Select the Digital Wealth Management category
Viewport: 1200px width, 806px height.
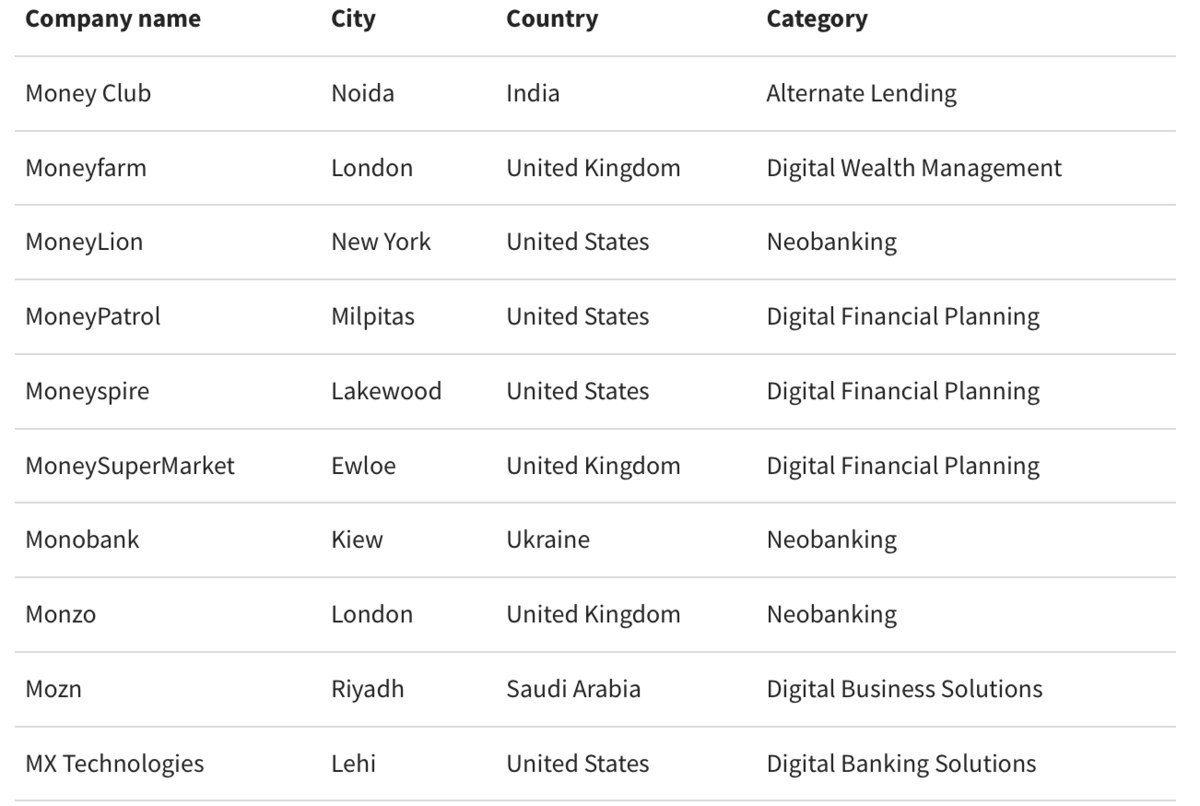[x=913, y=168]
